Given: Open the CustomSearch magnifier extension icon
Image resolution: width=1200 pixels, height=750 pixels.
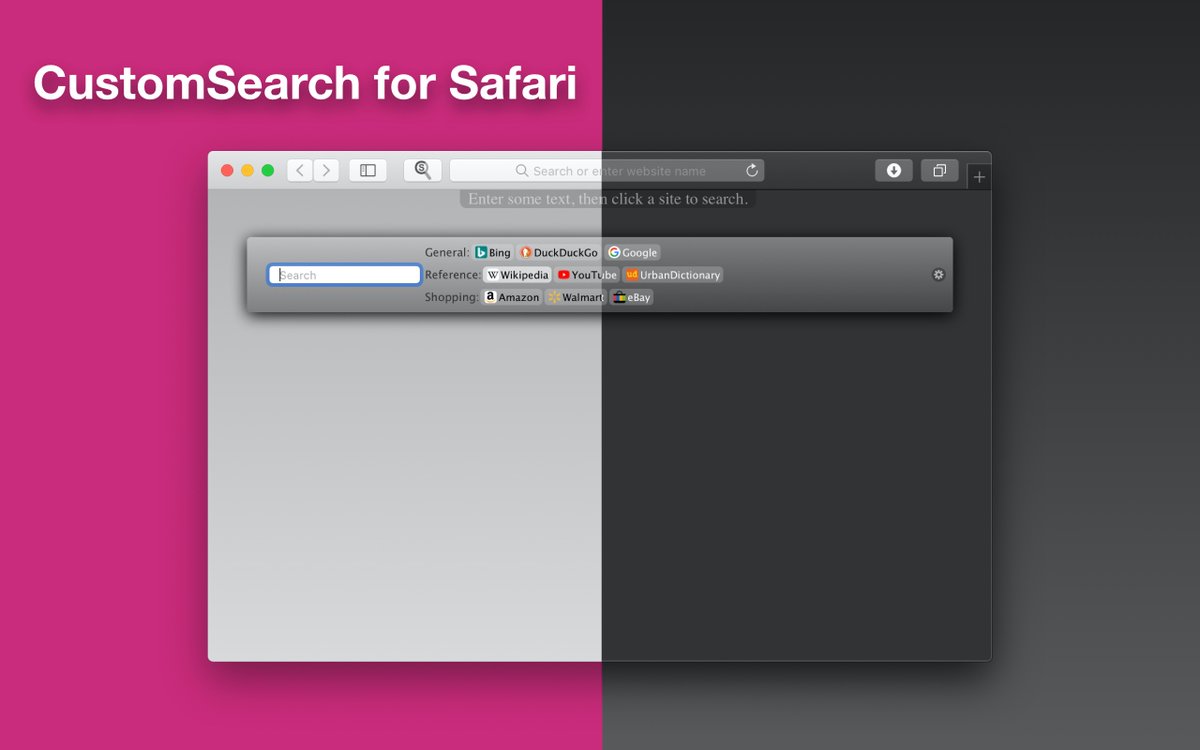Looking at the screenshot, I should click(423, 170).
